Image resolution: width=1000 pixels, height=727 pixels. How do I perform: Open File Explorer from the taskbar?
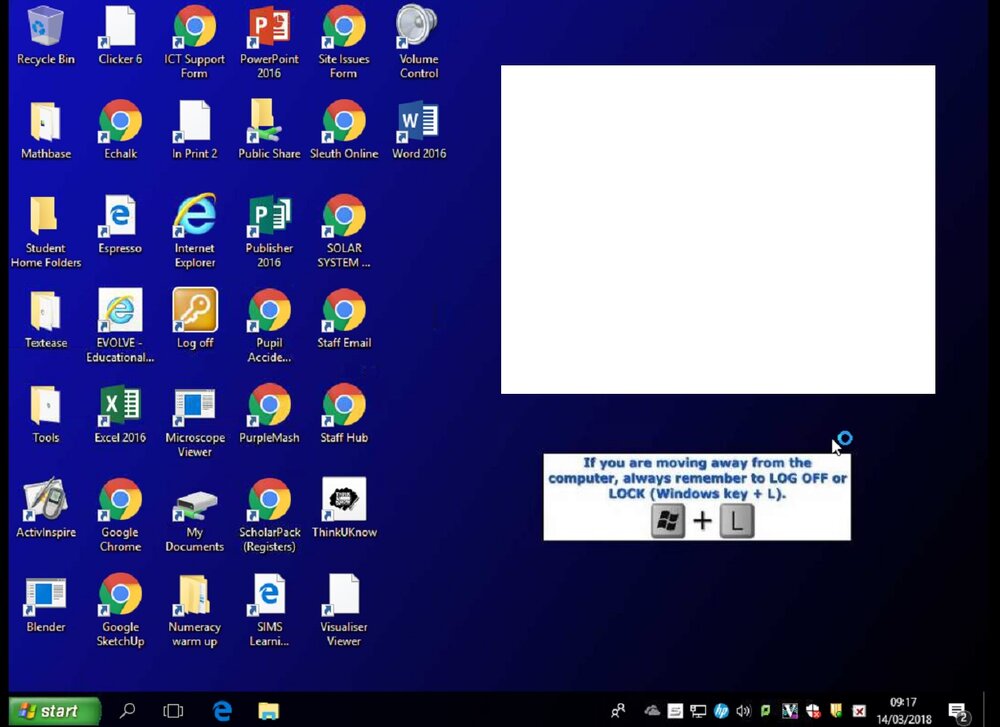[x=268, y=710]
